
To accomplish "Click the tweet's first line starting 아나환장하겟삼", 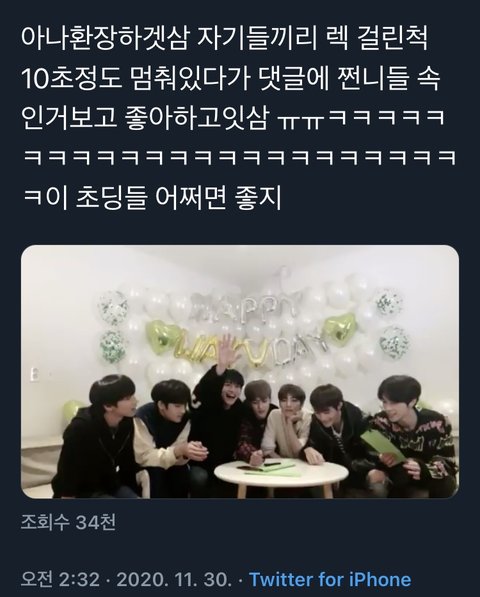I will tap(225, 38).
